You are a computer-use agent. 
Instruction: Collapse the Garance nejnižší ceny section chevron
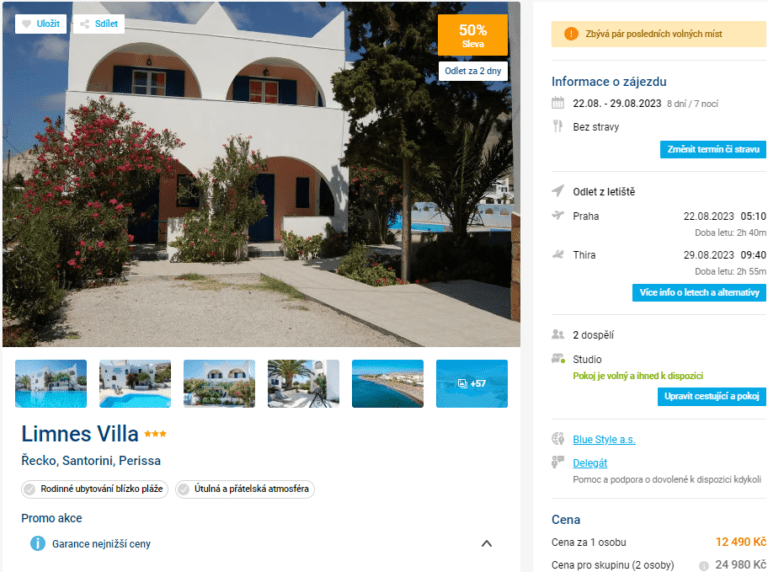[x=486, y=544]
